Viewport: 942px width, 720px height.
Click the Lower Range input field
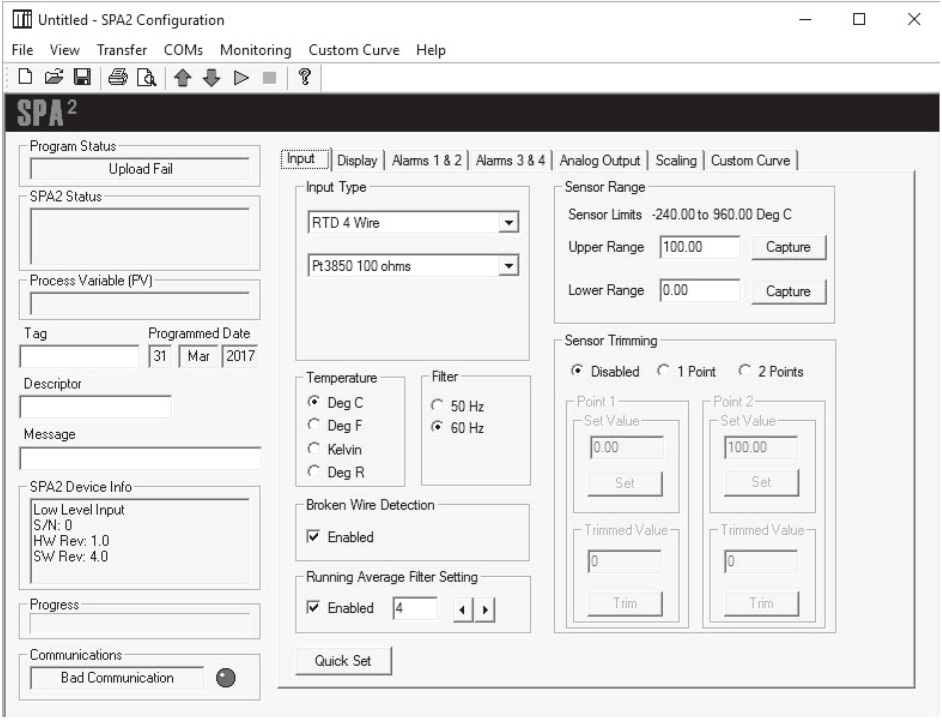(699, 291)
